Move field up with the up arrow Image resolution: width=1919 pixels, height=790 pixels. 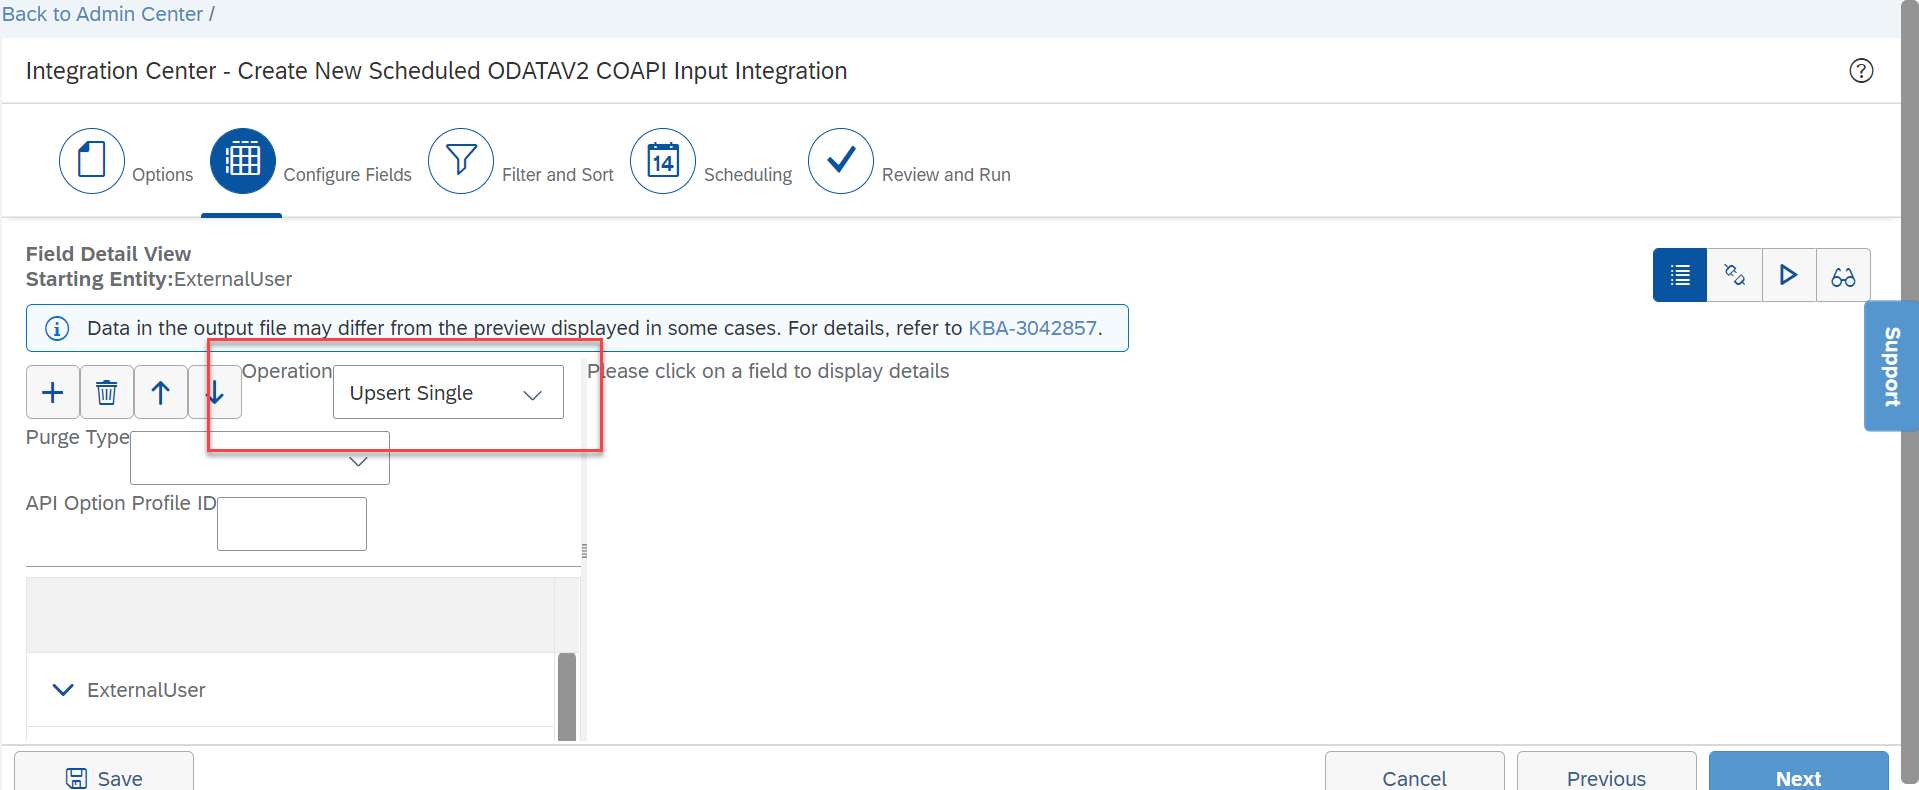pyautogui.click(x=161, y=392)
